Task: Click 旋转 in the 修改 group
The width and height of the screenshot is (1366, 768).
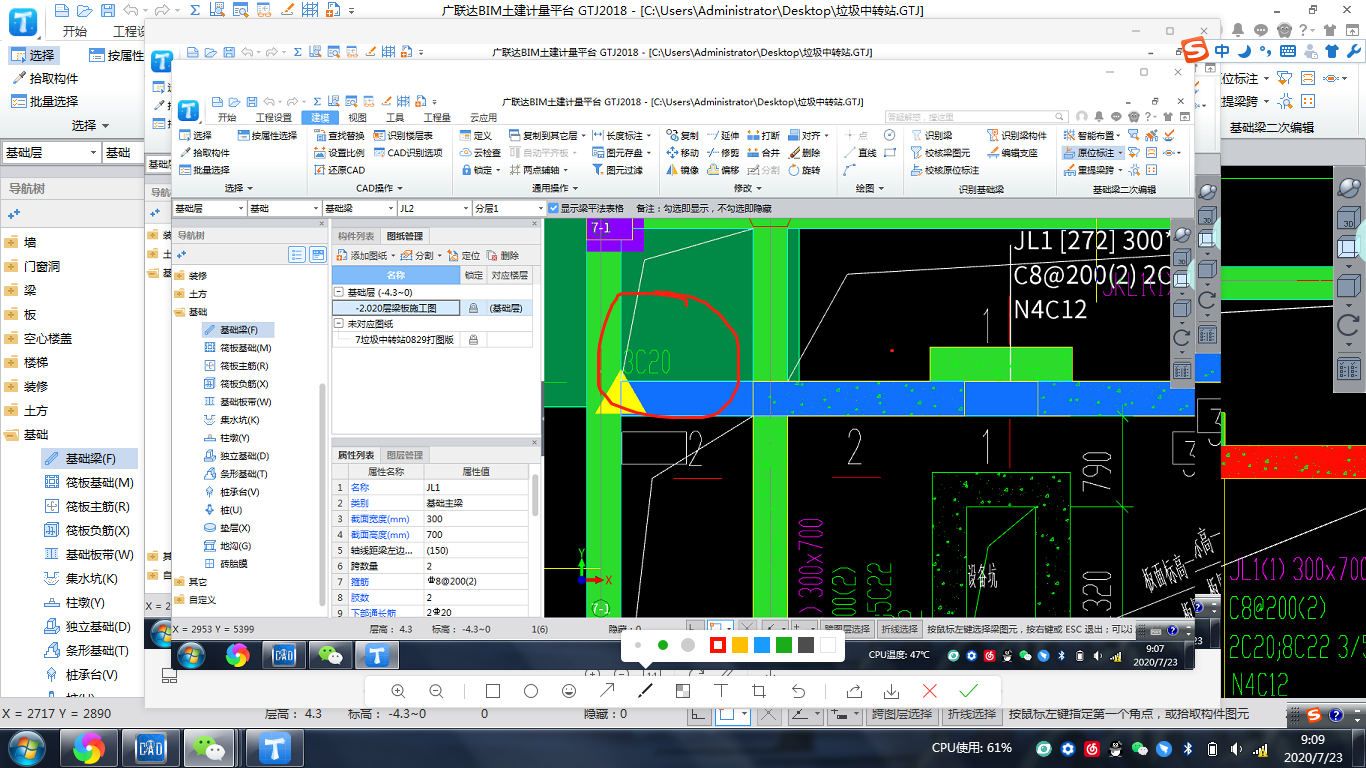Action: [x=803, y=170]
